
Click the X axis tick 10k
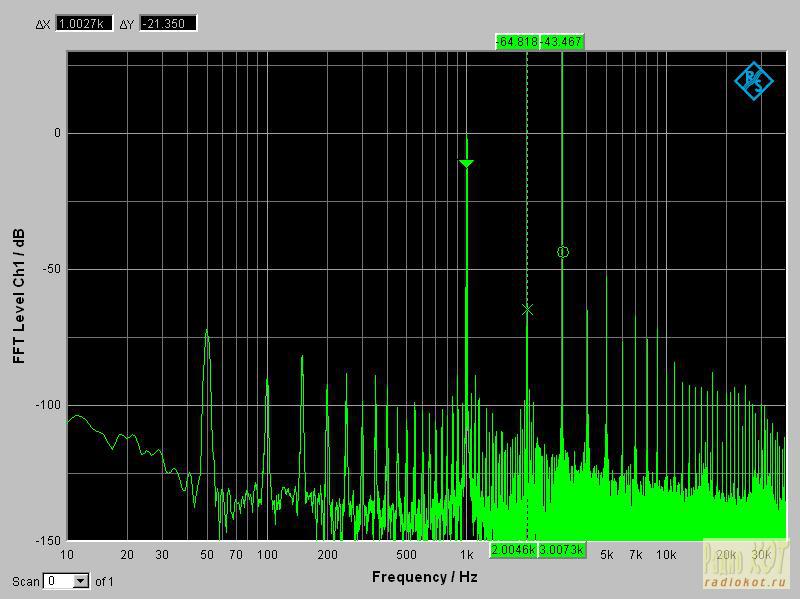coord(666,555)
